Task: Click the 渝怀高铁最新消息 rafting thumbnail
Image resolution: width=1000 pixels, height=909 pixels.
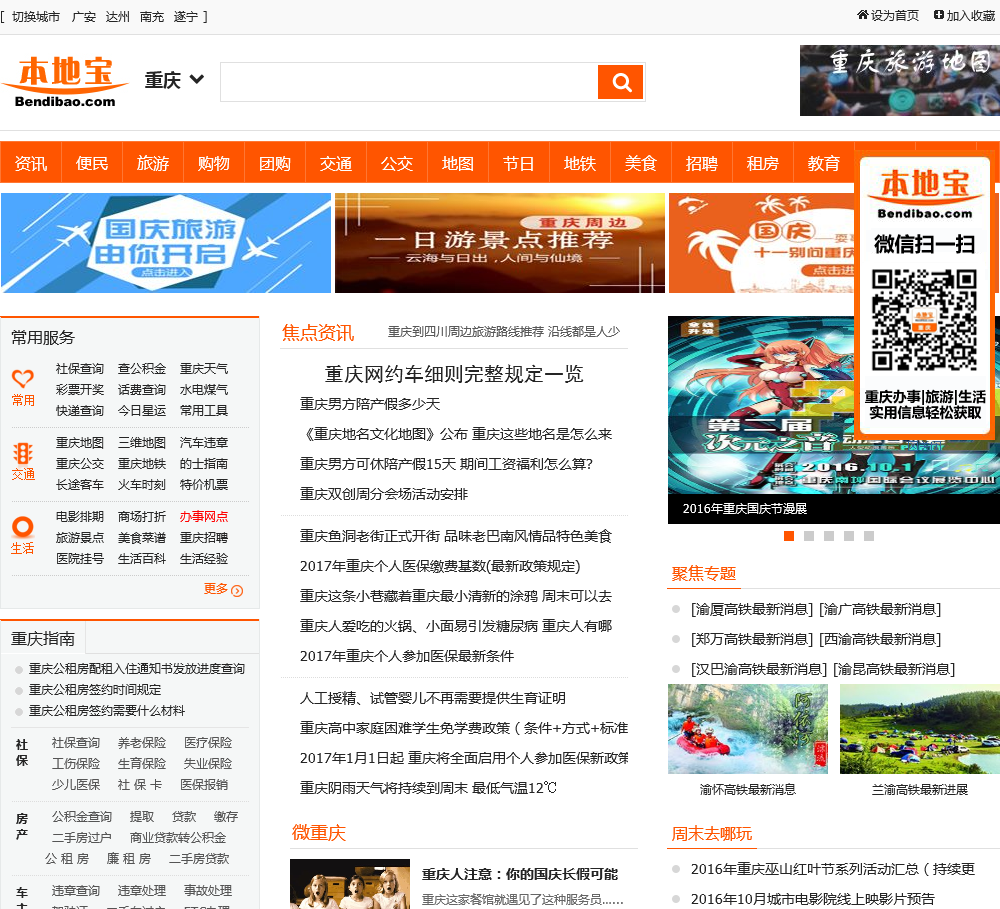Action: click(747, 728)
